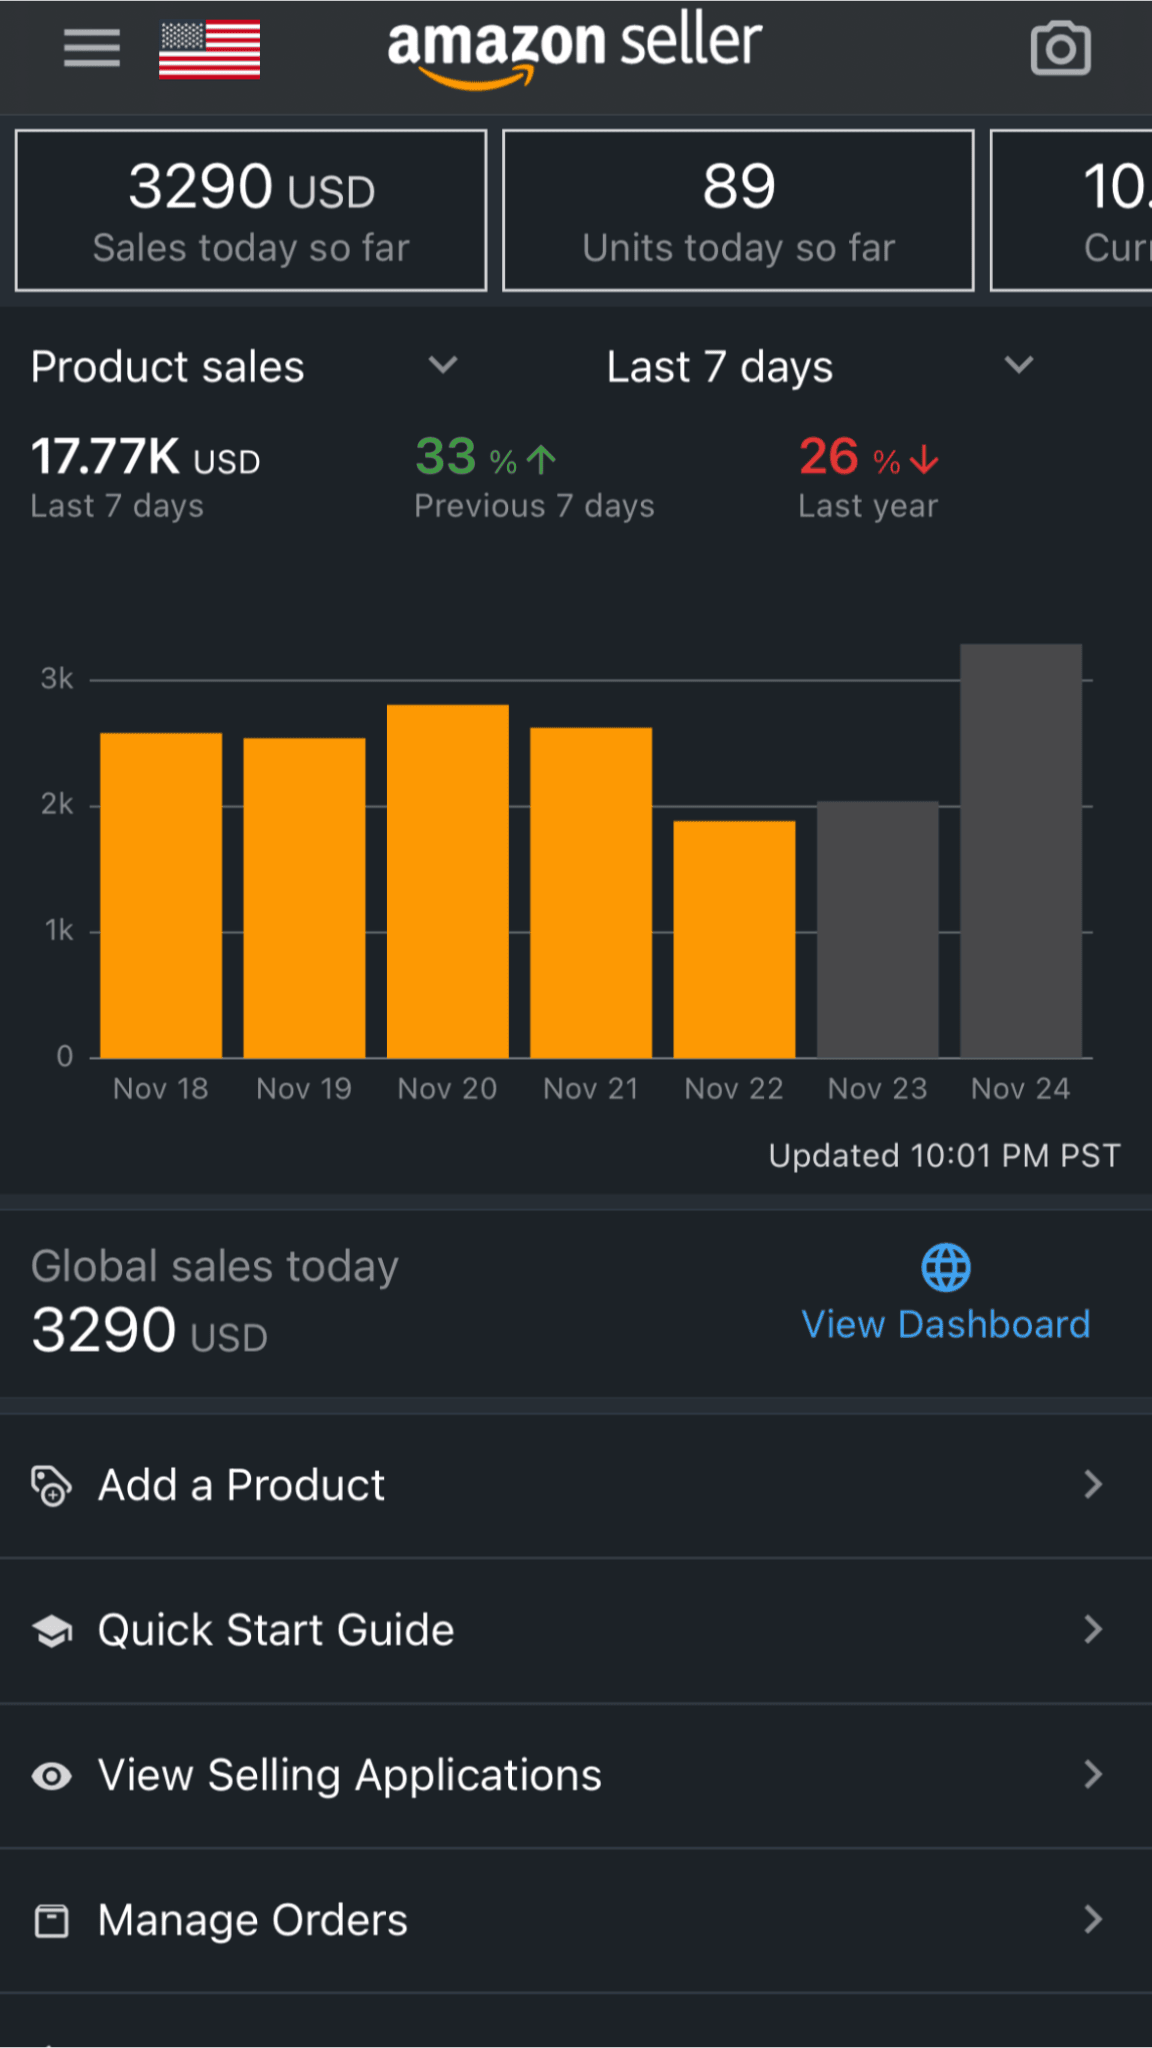Tap the globe icon above View Dashboard
This screenshot has width=1152, height=2048.
(x=945, y=1268)
